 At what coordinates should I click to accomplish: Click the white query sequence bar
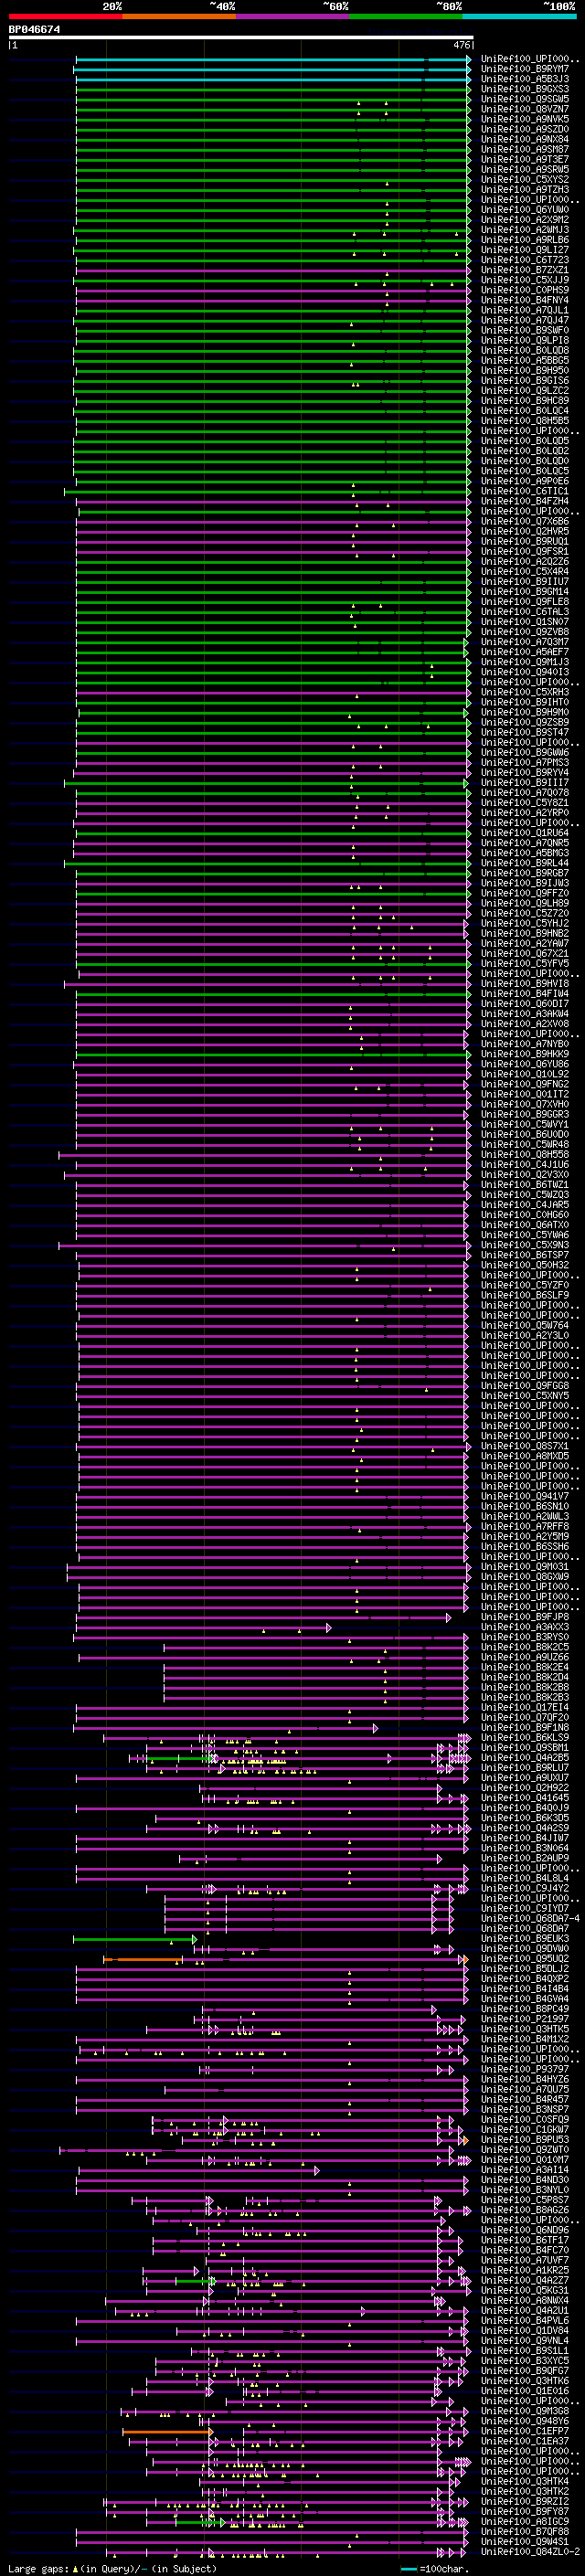click(241, 37)
